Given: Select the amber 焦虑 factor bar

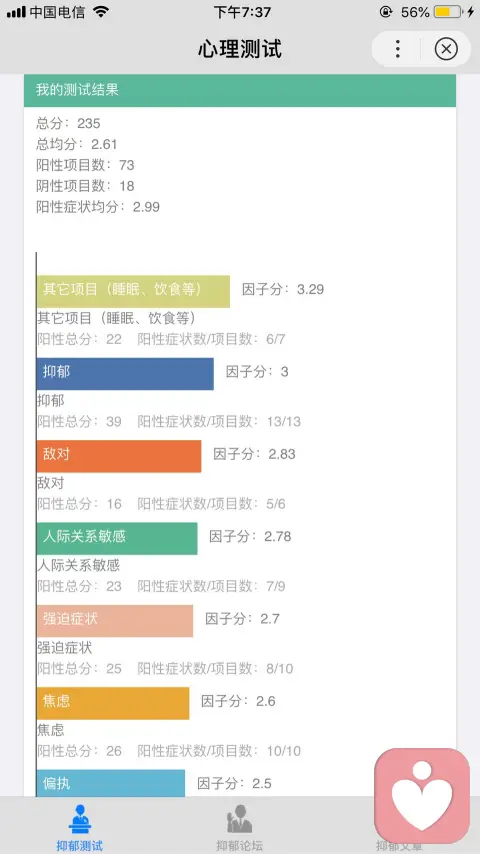Looking at the screenshot, I should (113, 703).
